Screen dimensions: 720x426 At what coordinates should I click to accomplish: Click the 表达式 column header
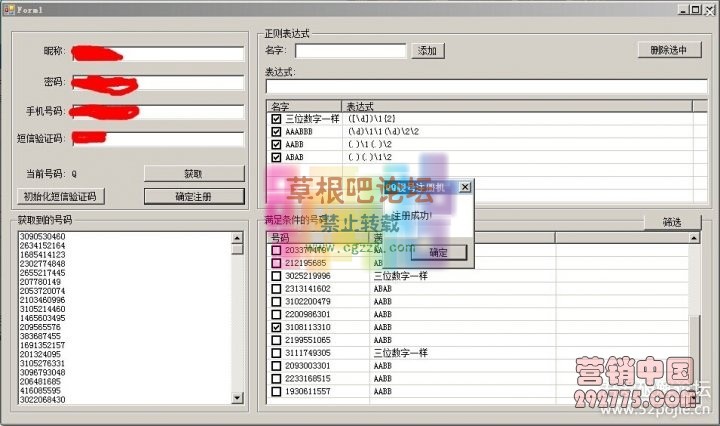pyautogui.click(x=517, y=106)
